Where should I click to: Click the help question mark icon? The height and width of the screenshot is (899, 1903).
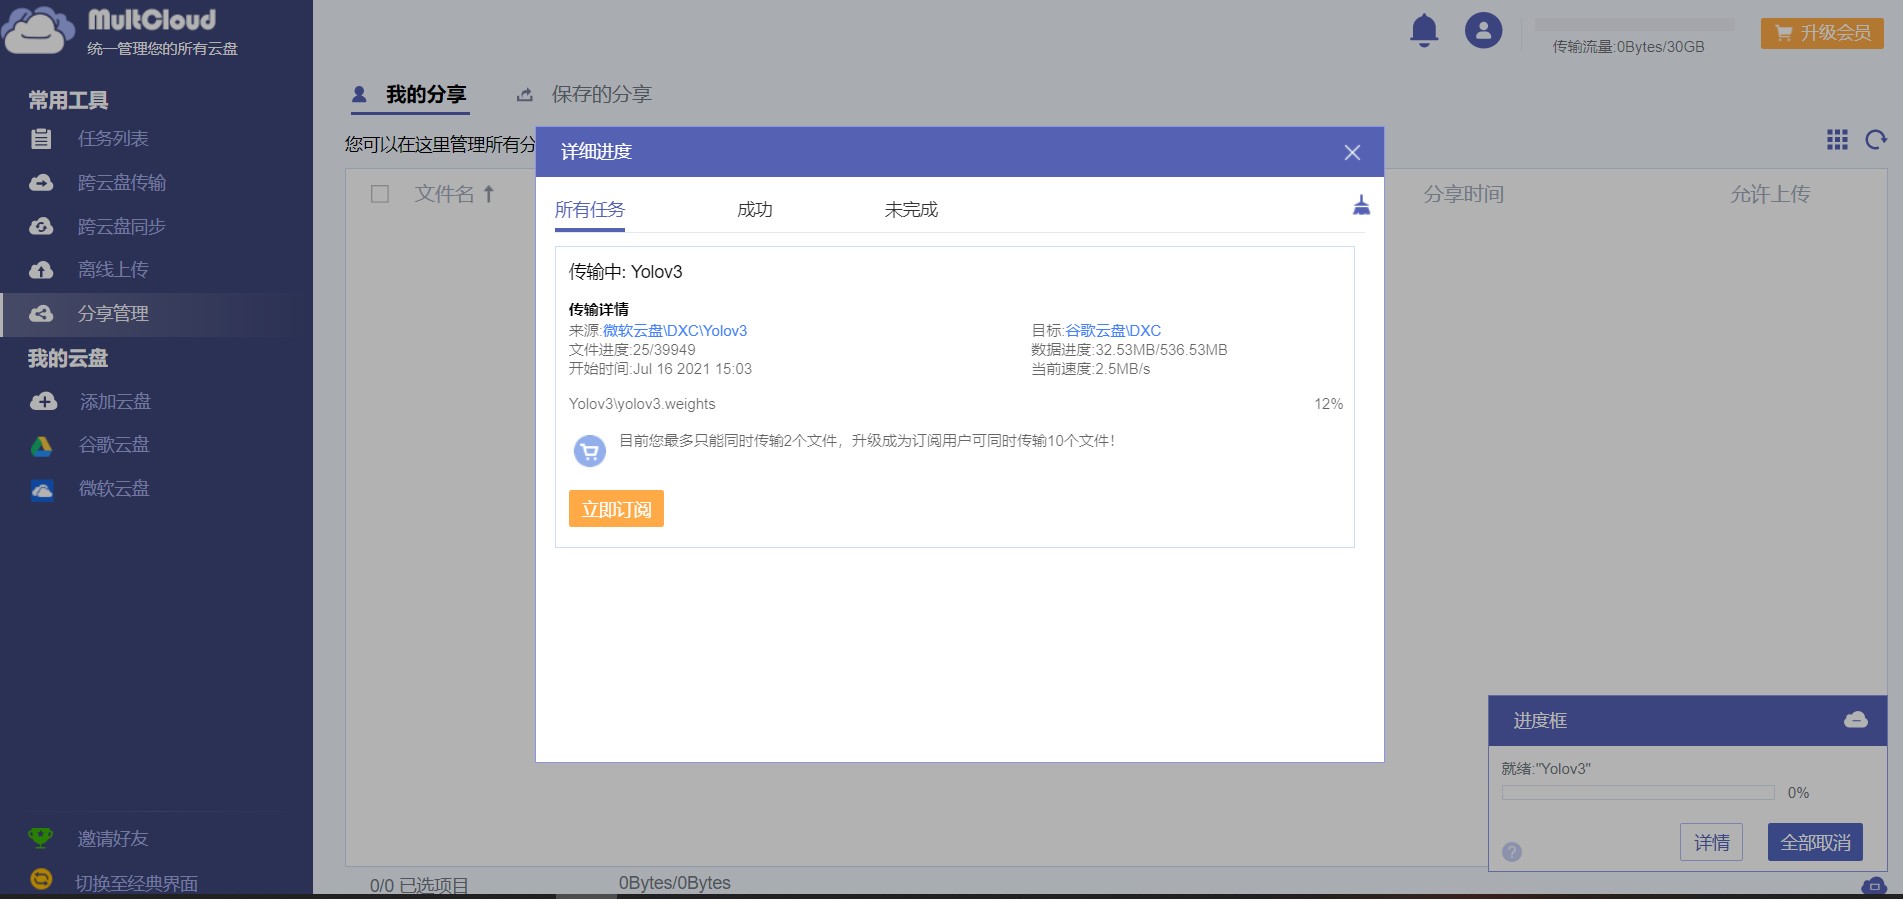[x=1512, y=852]
